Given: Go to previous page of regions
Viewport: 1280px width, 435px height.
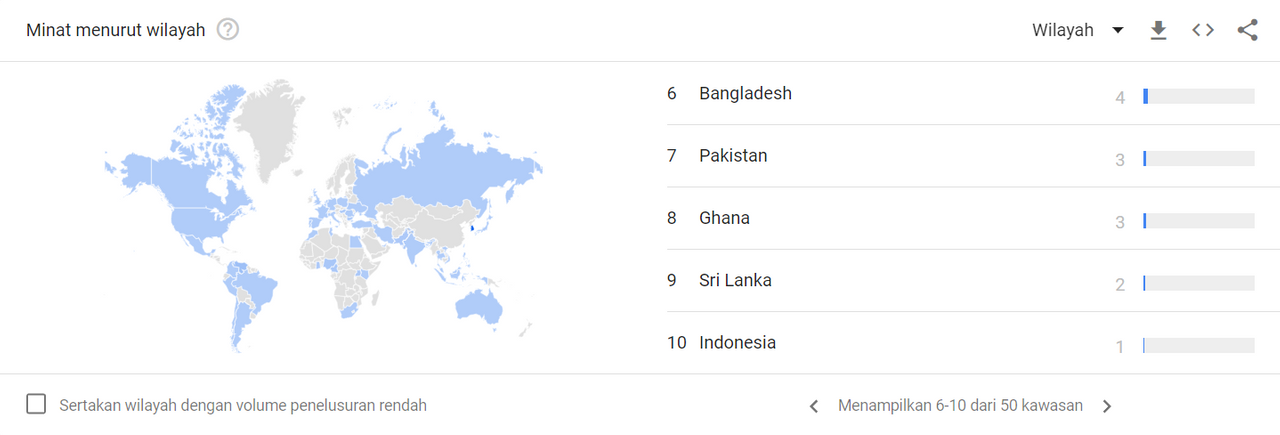Looking at the screenshot, I should [813, 406].
